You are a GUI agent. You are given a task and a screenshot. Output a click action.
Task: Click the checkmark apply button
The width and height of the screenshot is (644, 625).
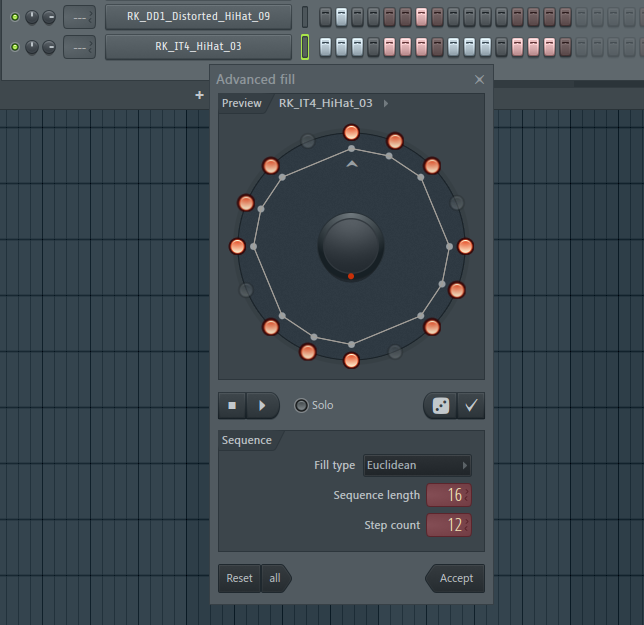(x=471, y=406)
